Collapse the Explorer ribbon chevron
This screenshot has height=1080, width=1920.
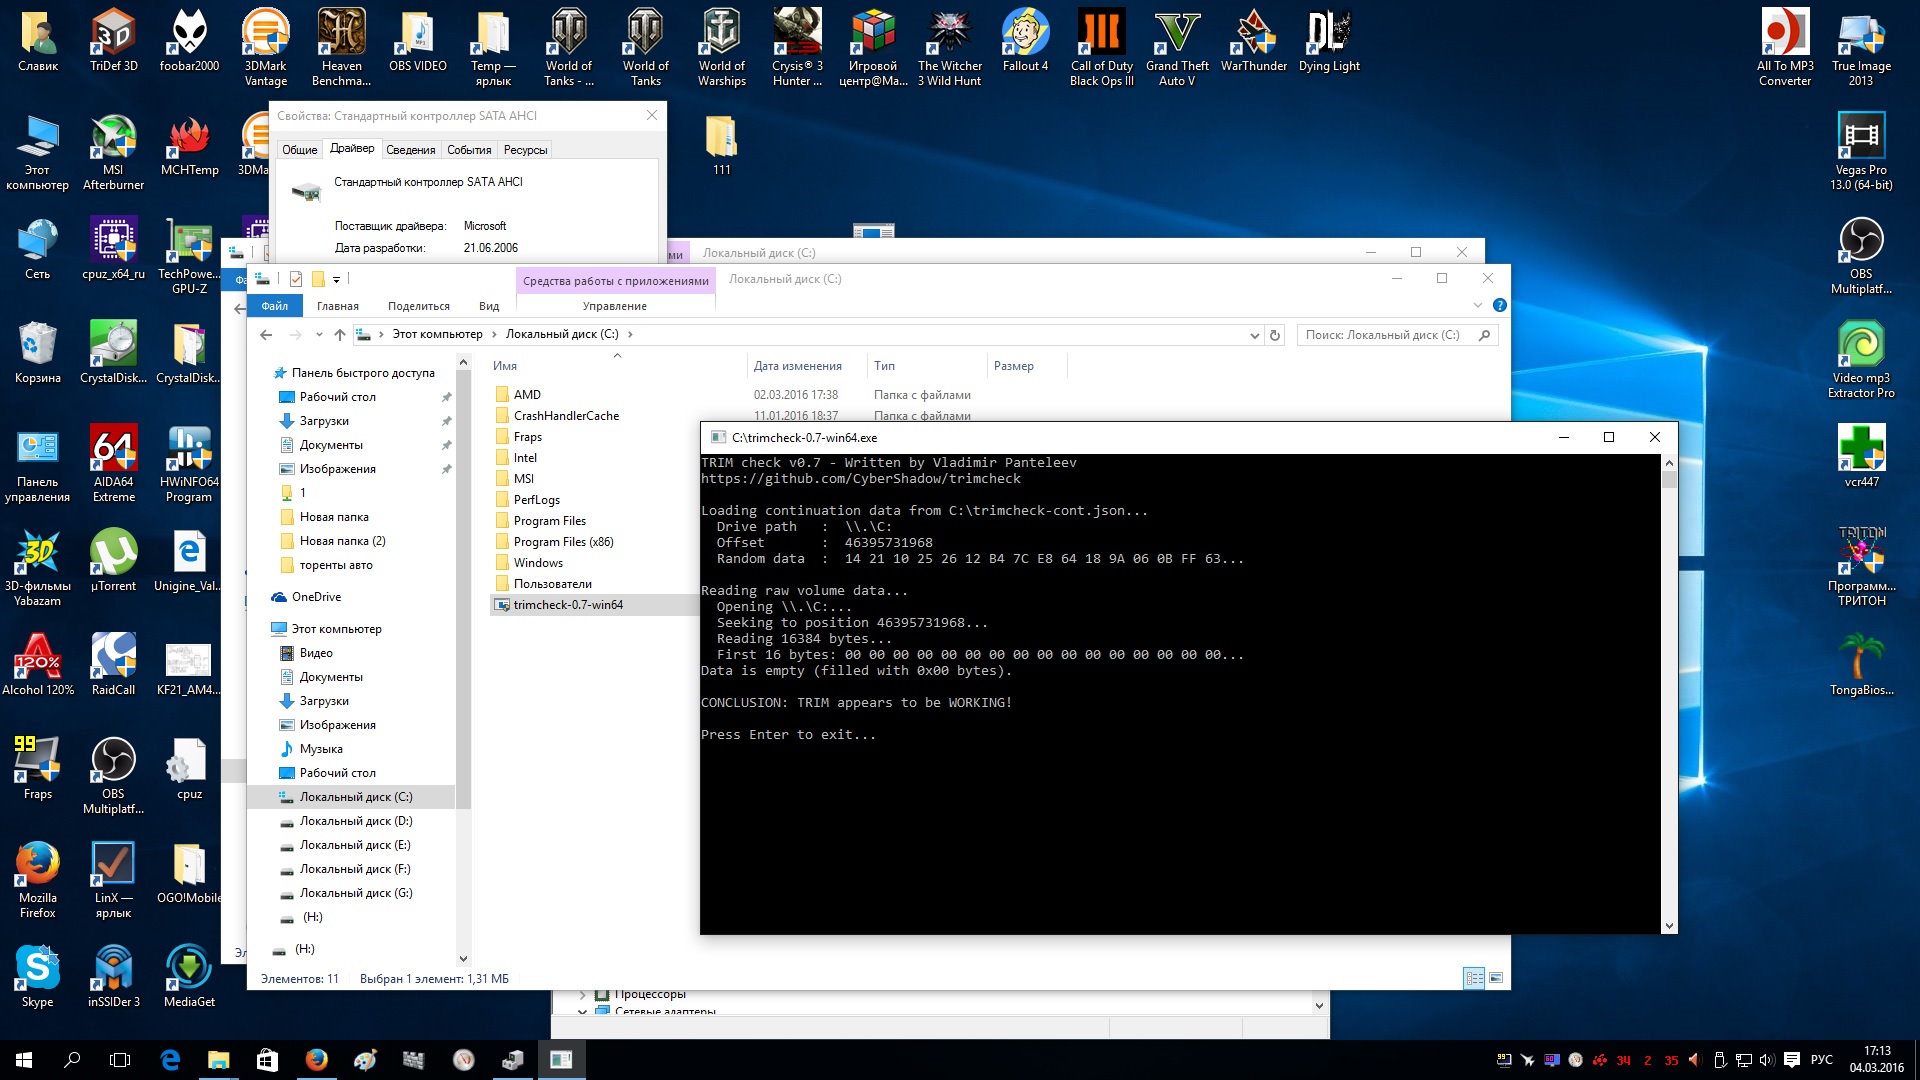click(x=1477, y=305)
